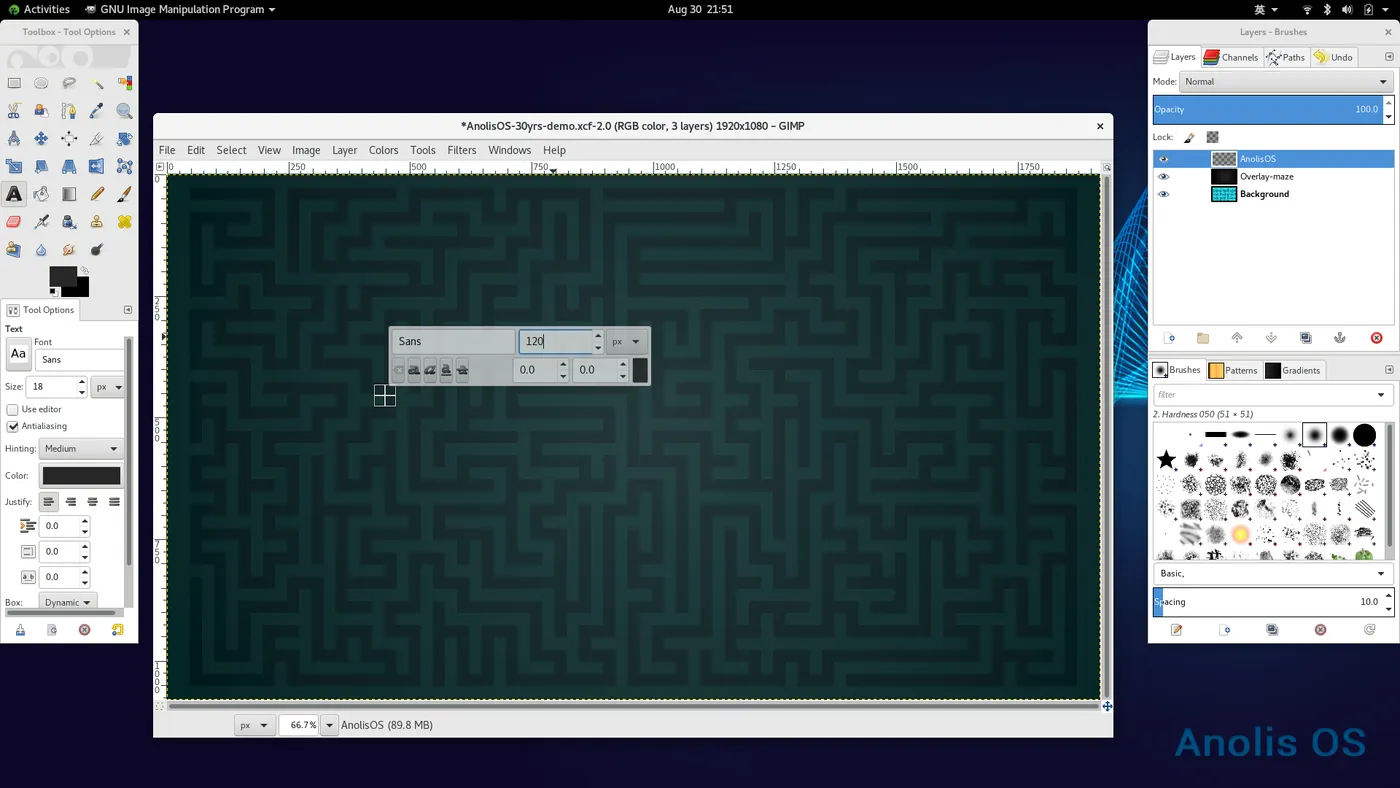Open the layer Mode Normal dropdown
The width and height of the screenshot is (1400, 788).
[x=1286, y=82]
